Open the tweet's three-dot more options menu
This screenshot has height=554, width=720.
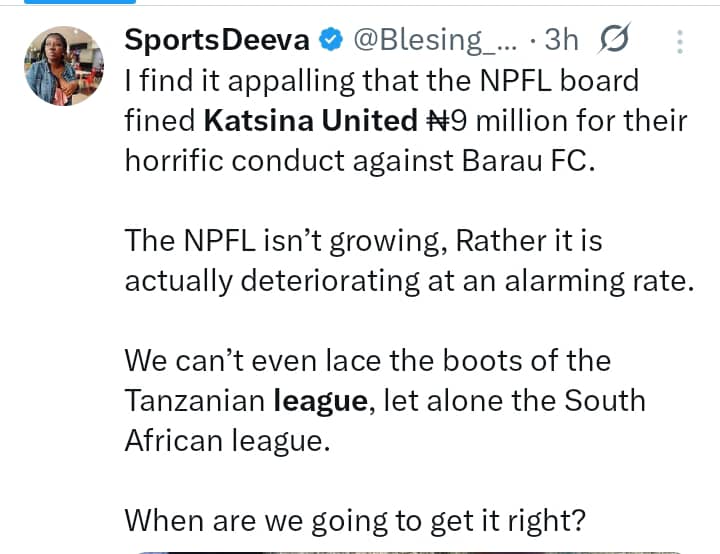[680, 41]
